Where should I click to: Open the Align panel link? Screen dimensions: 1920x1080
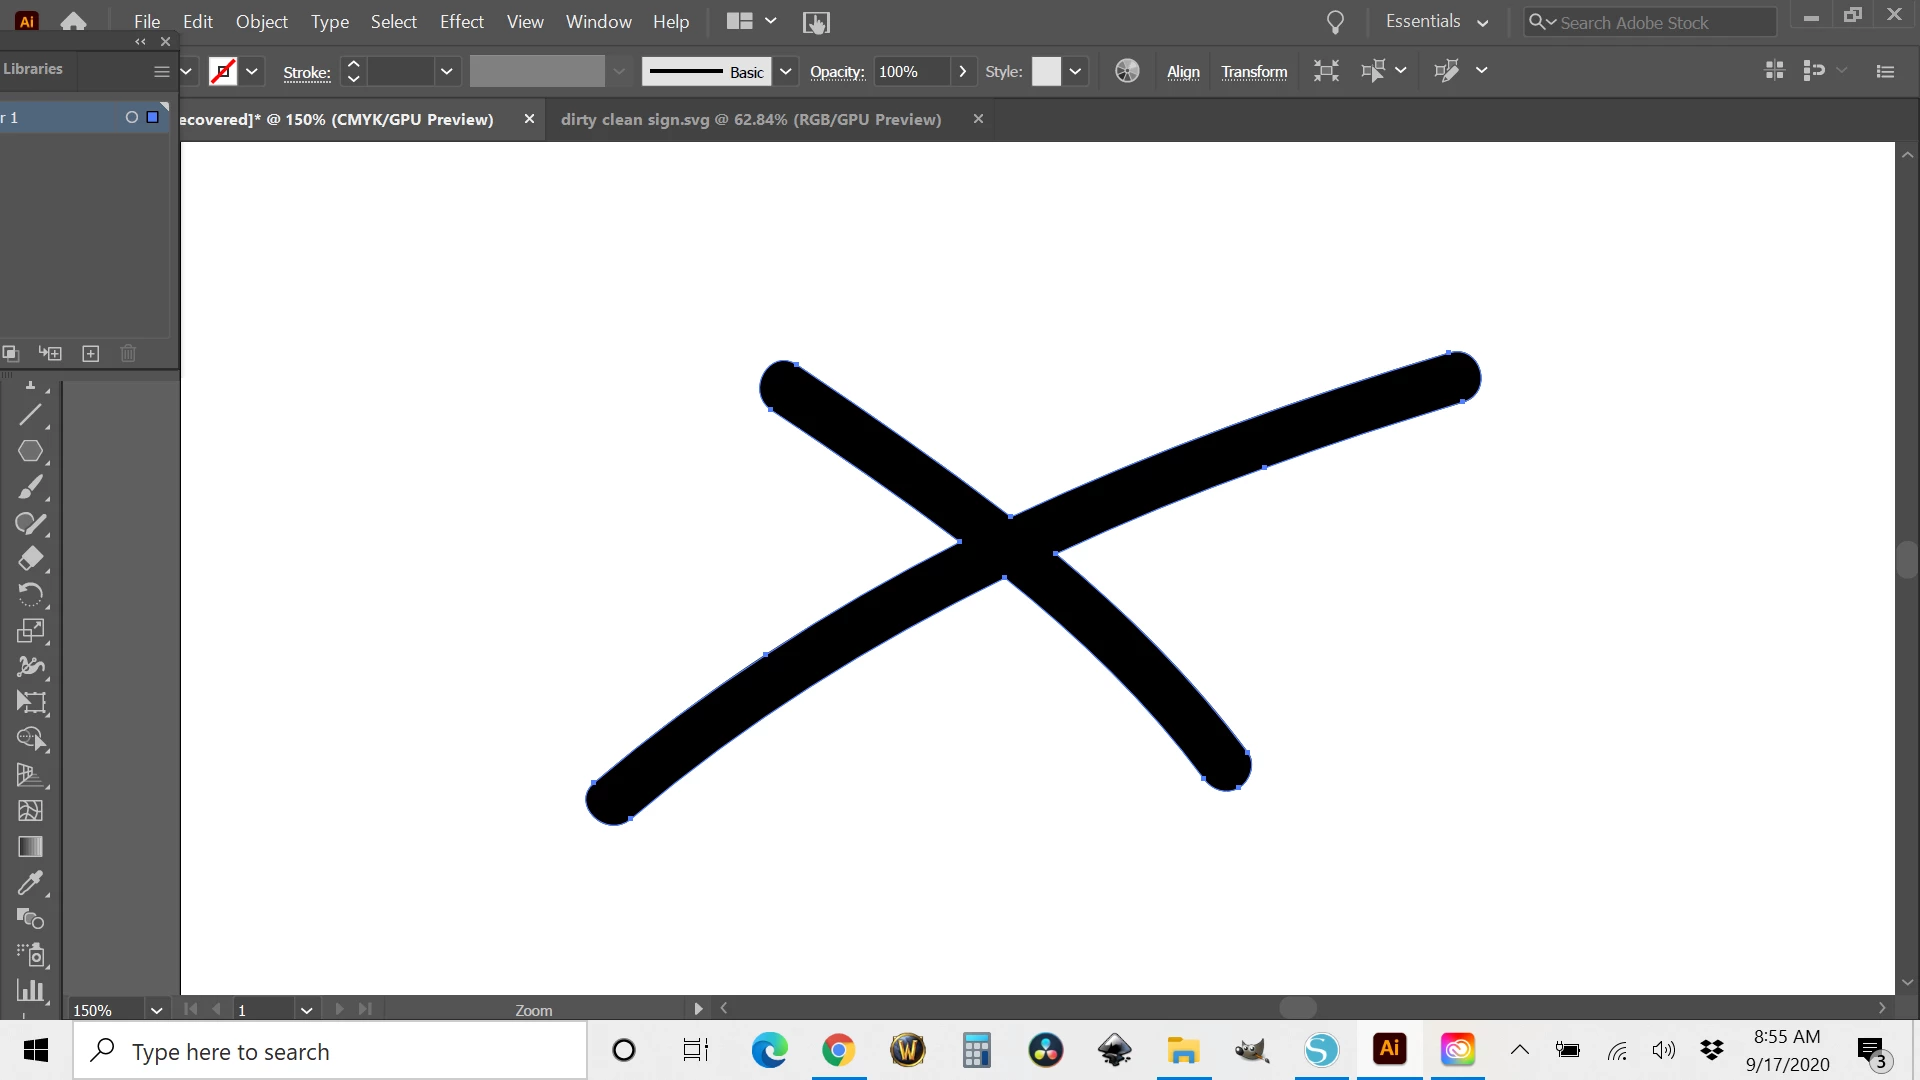tap(1183, 72)
